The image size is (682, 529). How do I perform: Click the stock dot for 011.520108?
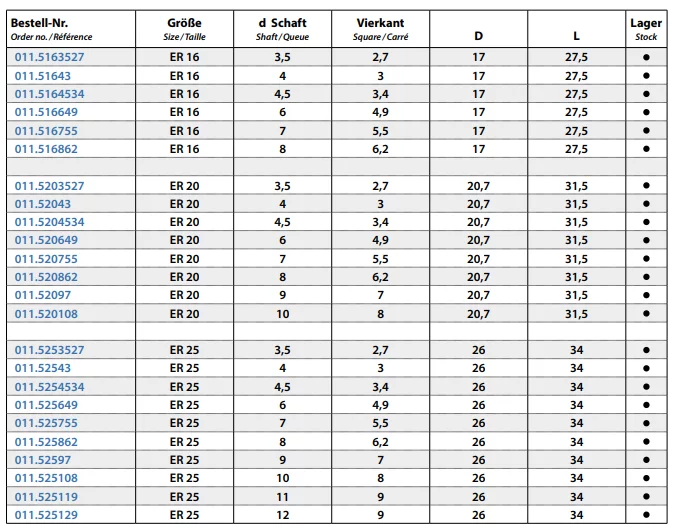click(x=646, y=313)
